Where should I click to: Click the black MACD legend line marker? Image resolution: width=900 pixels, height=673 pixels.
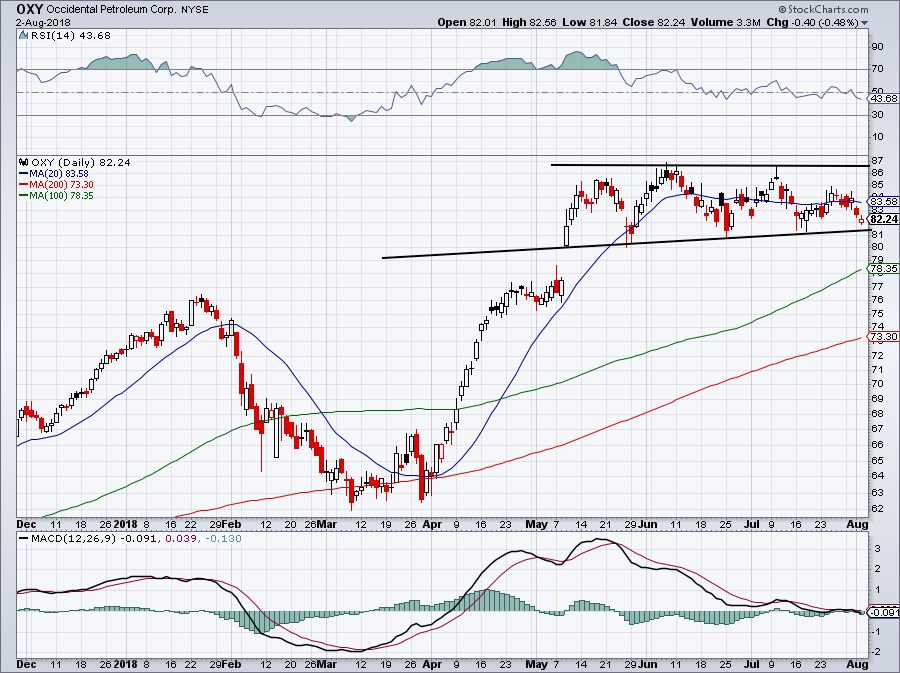[x=24, y=539]
